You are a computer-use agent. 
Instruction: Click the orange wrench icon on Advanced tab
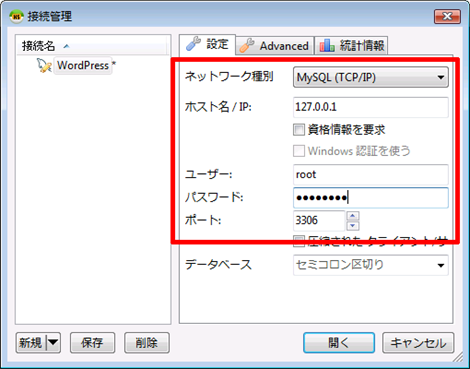[x=247, y=46]
